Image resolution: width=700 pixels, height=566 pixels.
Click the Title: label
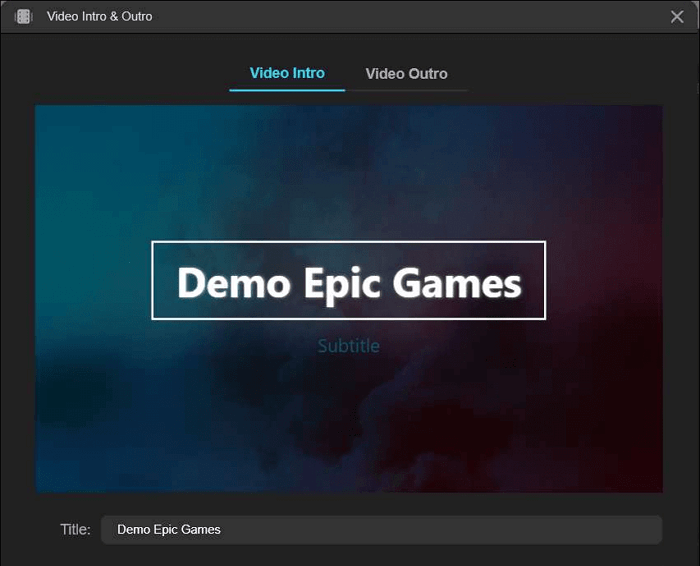tap(75, 529)
